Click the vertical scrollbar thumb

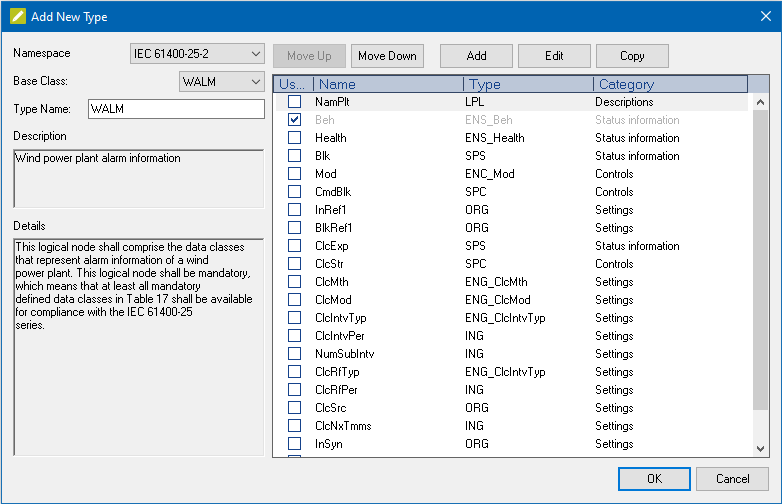(x=760, y=260)
